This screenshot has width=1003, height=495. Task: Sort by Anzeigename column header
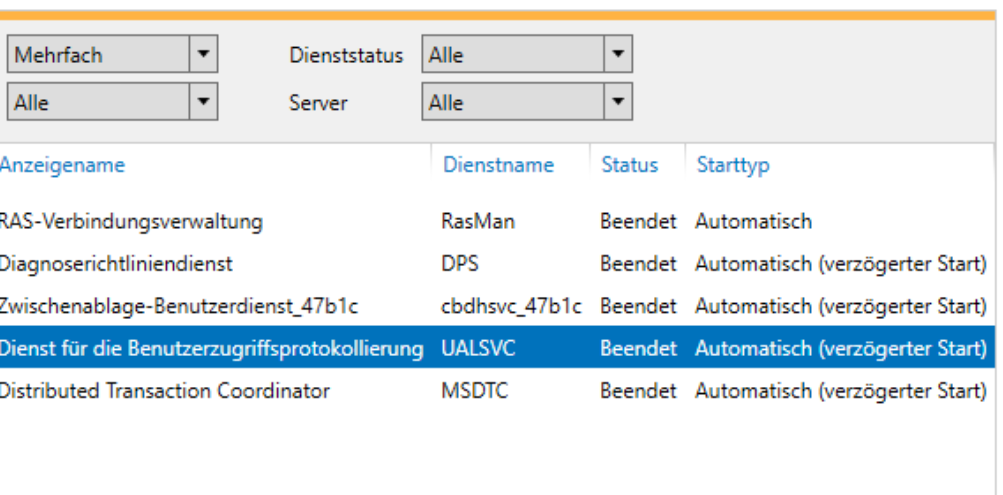(62, 165)
